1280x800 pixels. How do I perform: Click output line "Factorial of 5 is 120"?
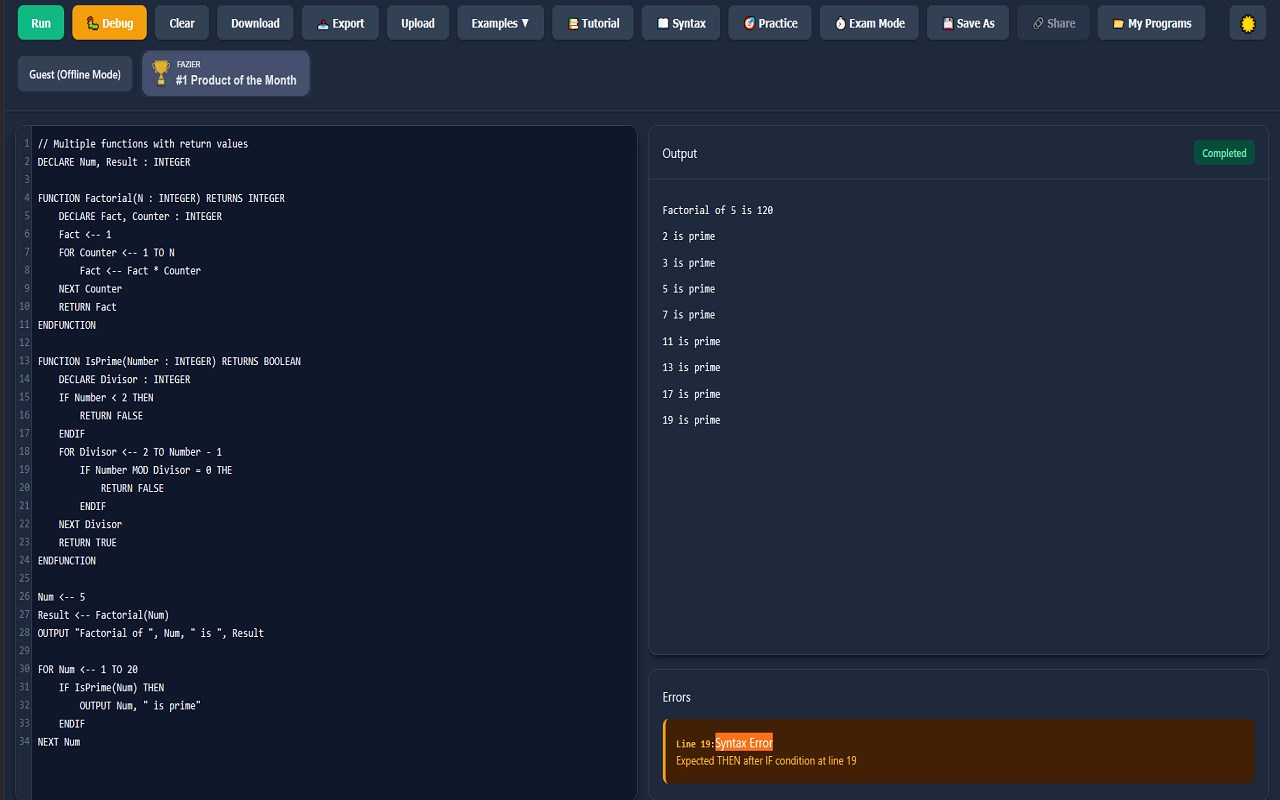pyautogui.click(x=718, y=210)
